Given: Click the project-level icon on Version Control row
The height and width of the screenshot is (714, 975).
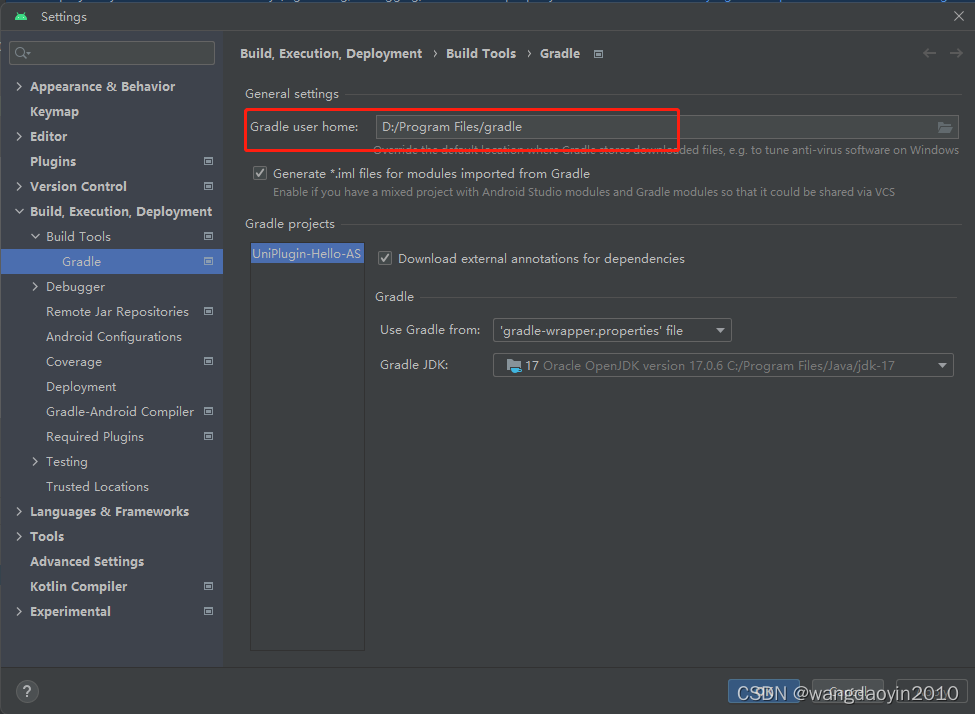Looking at the screenshot, I should 208,186.
